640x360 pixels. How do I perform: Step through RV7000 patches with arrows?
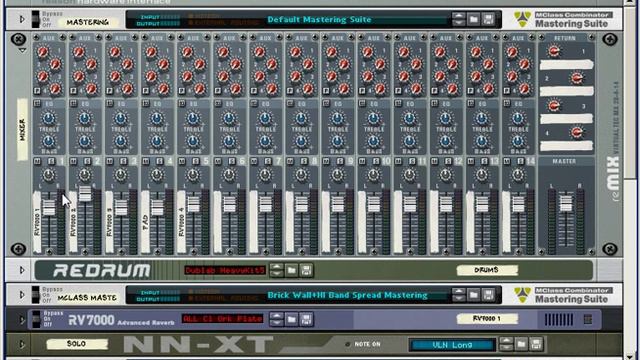click(x=277, y=319)
